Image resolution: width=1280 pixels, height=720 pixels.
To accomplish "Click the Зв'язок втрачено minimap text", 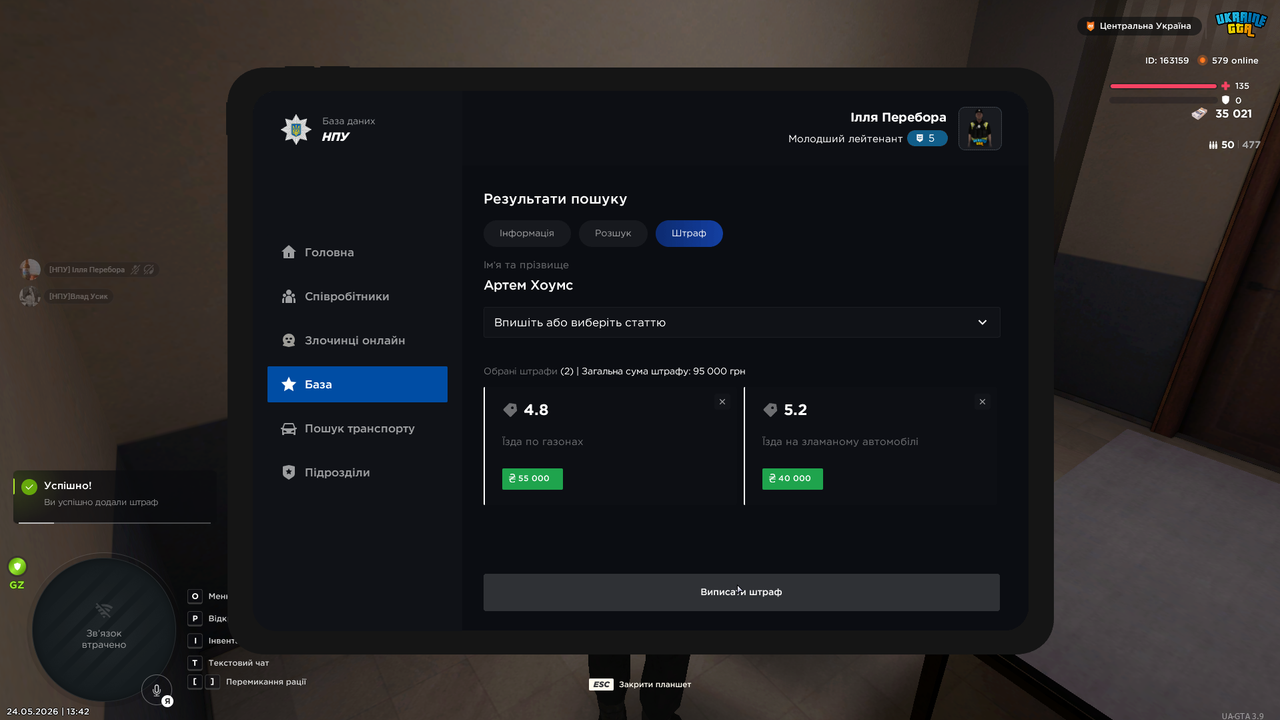I will tap(104, 638).
